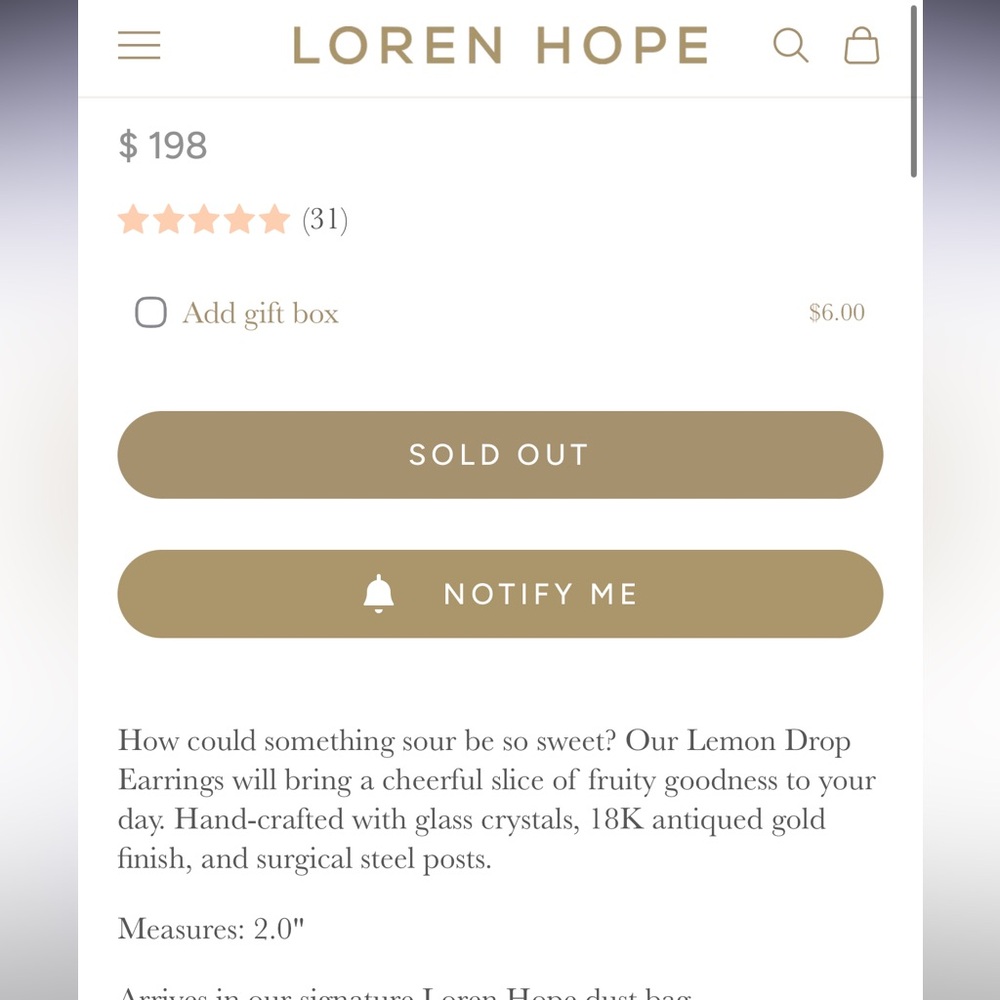1000x1000 pixels.
Task: Click the LOREN HOPE logo
Action: pyautogui.click(x=500, y=45)
